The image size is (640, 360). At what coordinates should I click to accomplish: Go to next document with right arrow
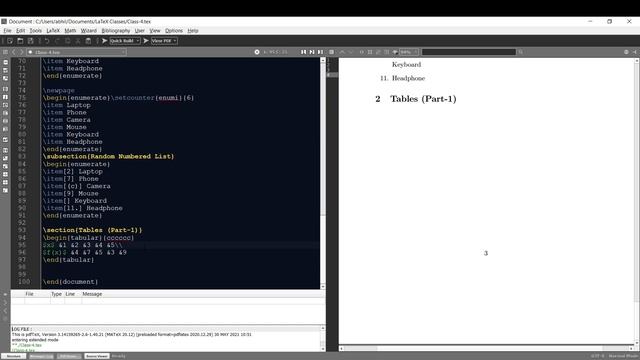pos(22,52)
